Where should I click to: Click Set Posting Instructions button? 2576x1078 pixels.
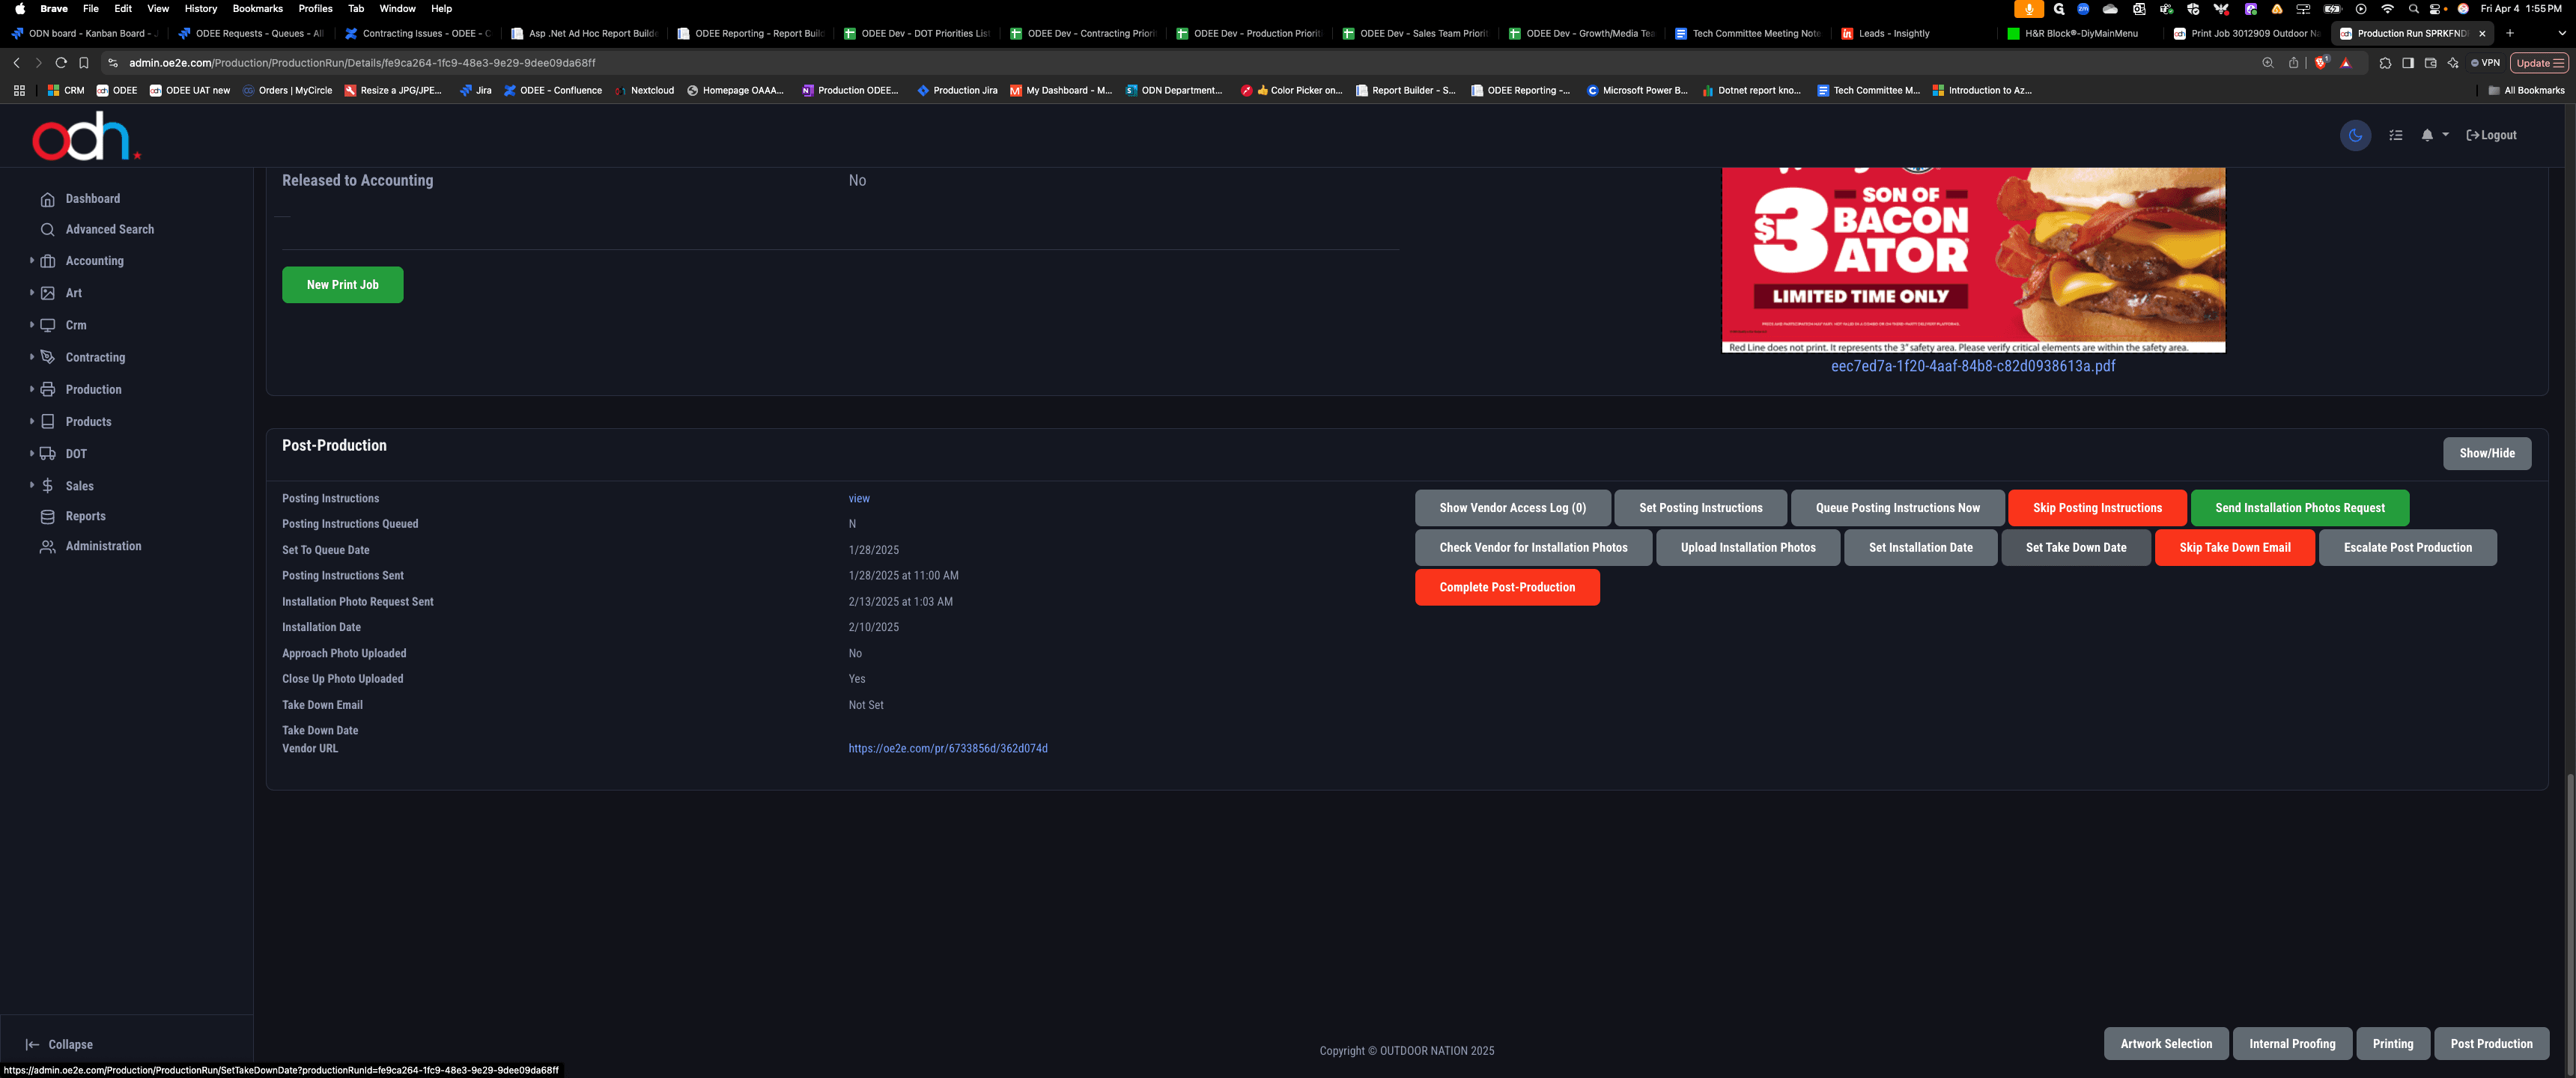pyautogui.click(x=1700, y=508)
